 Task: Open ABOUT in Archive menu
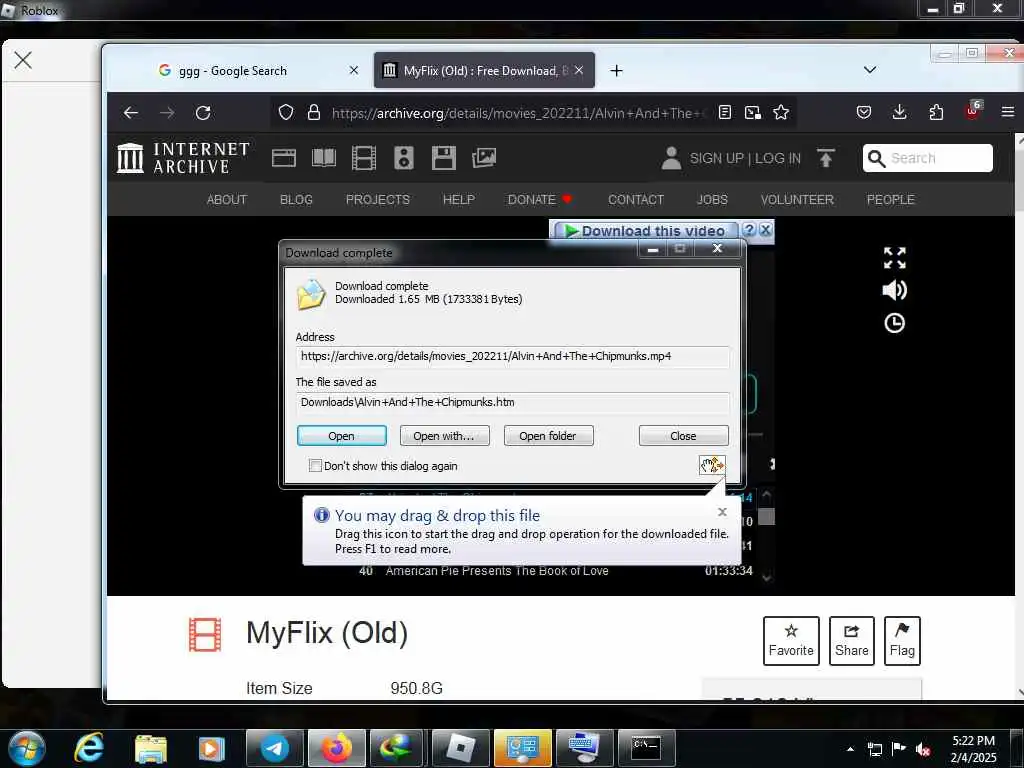click(x=227, y=200)
